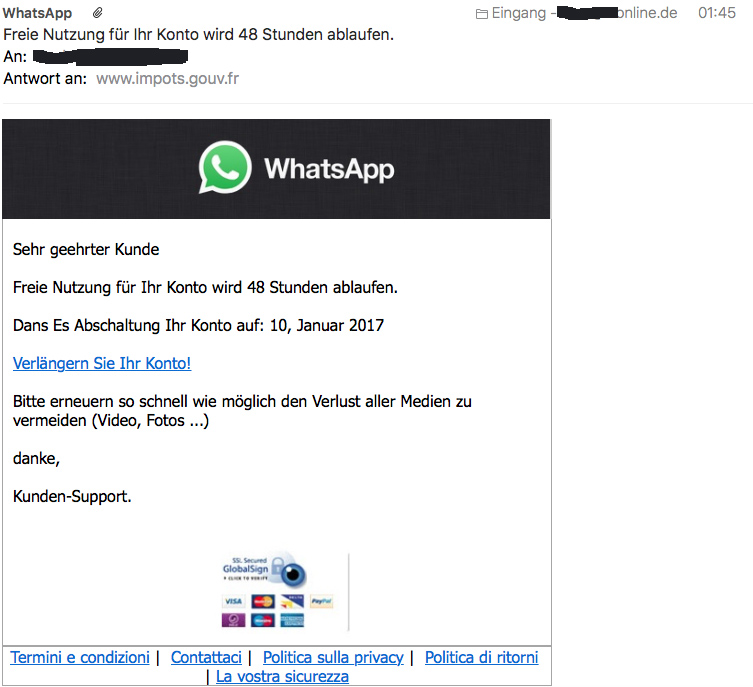Click the www.impots.gouv.fr reply-to address
753x687 pixels.
[x=167, y=78]
